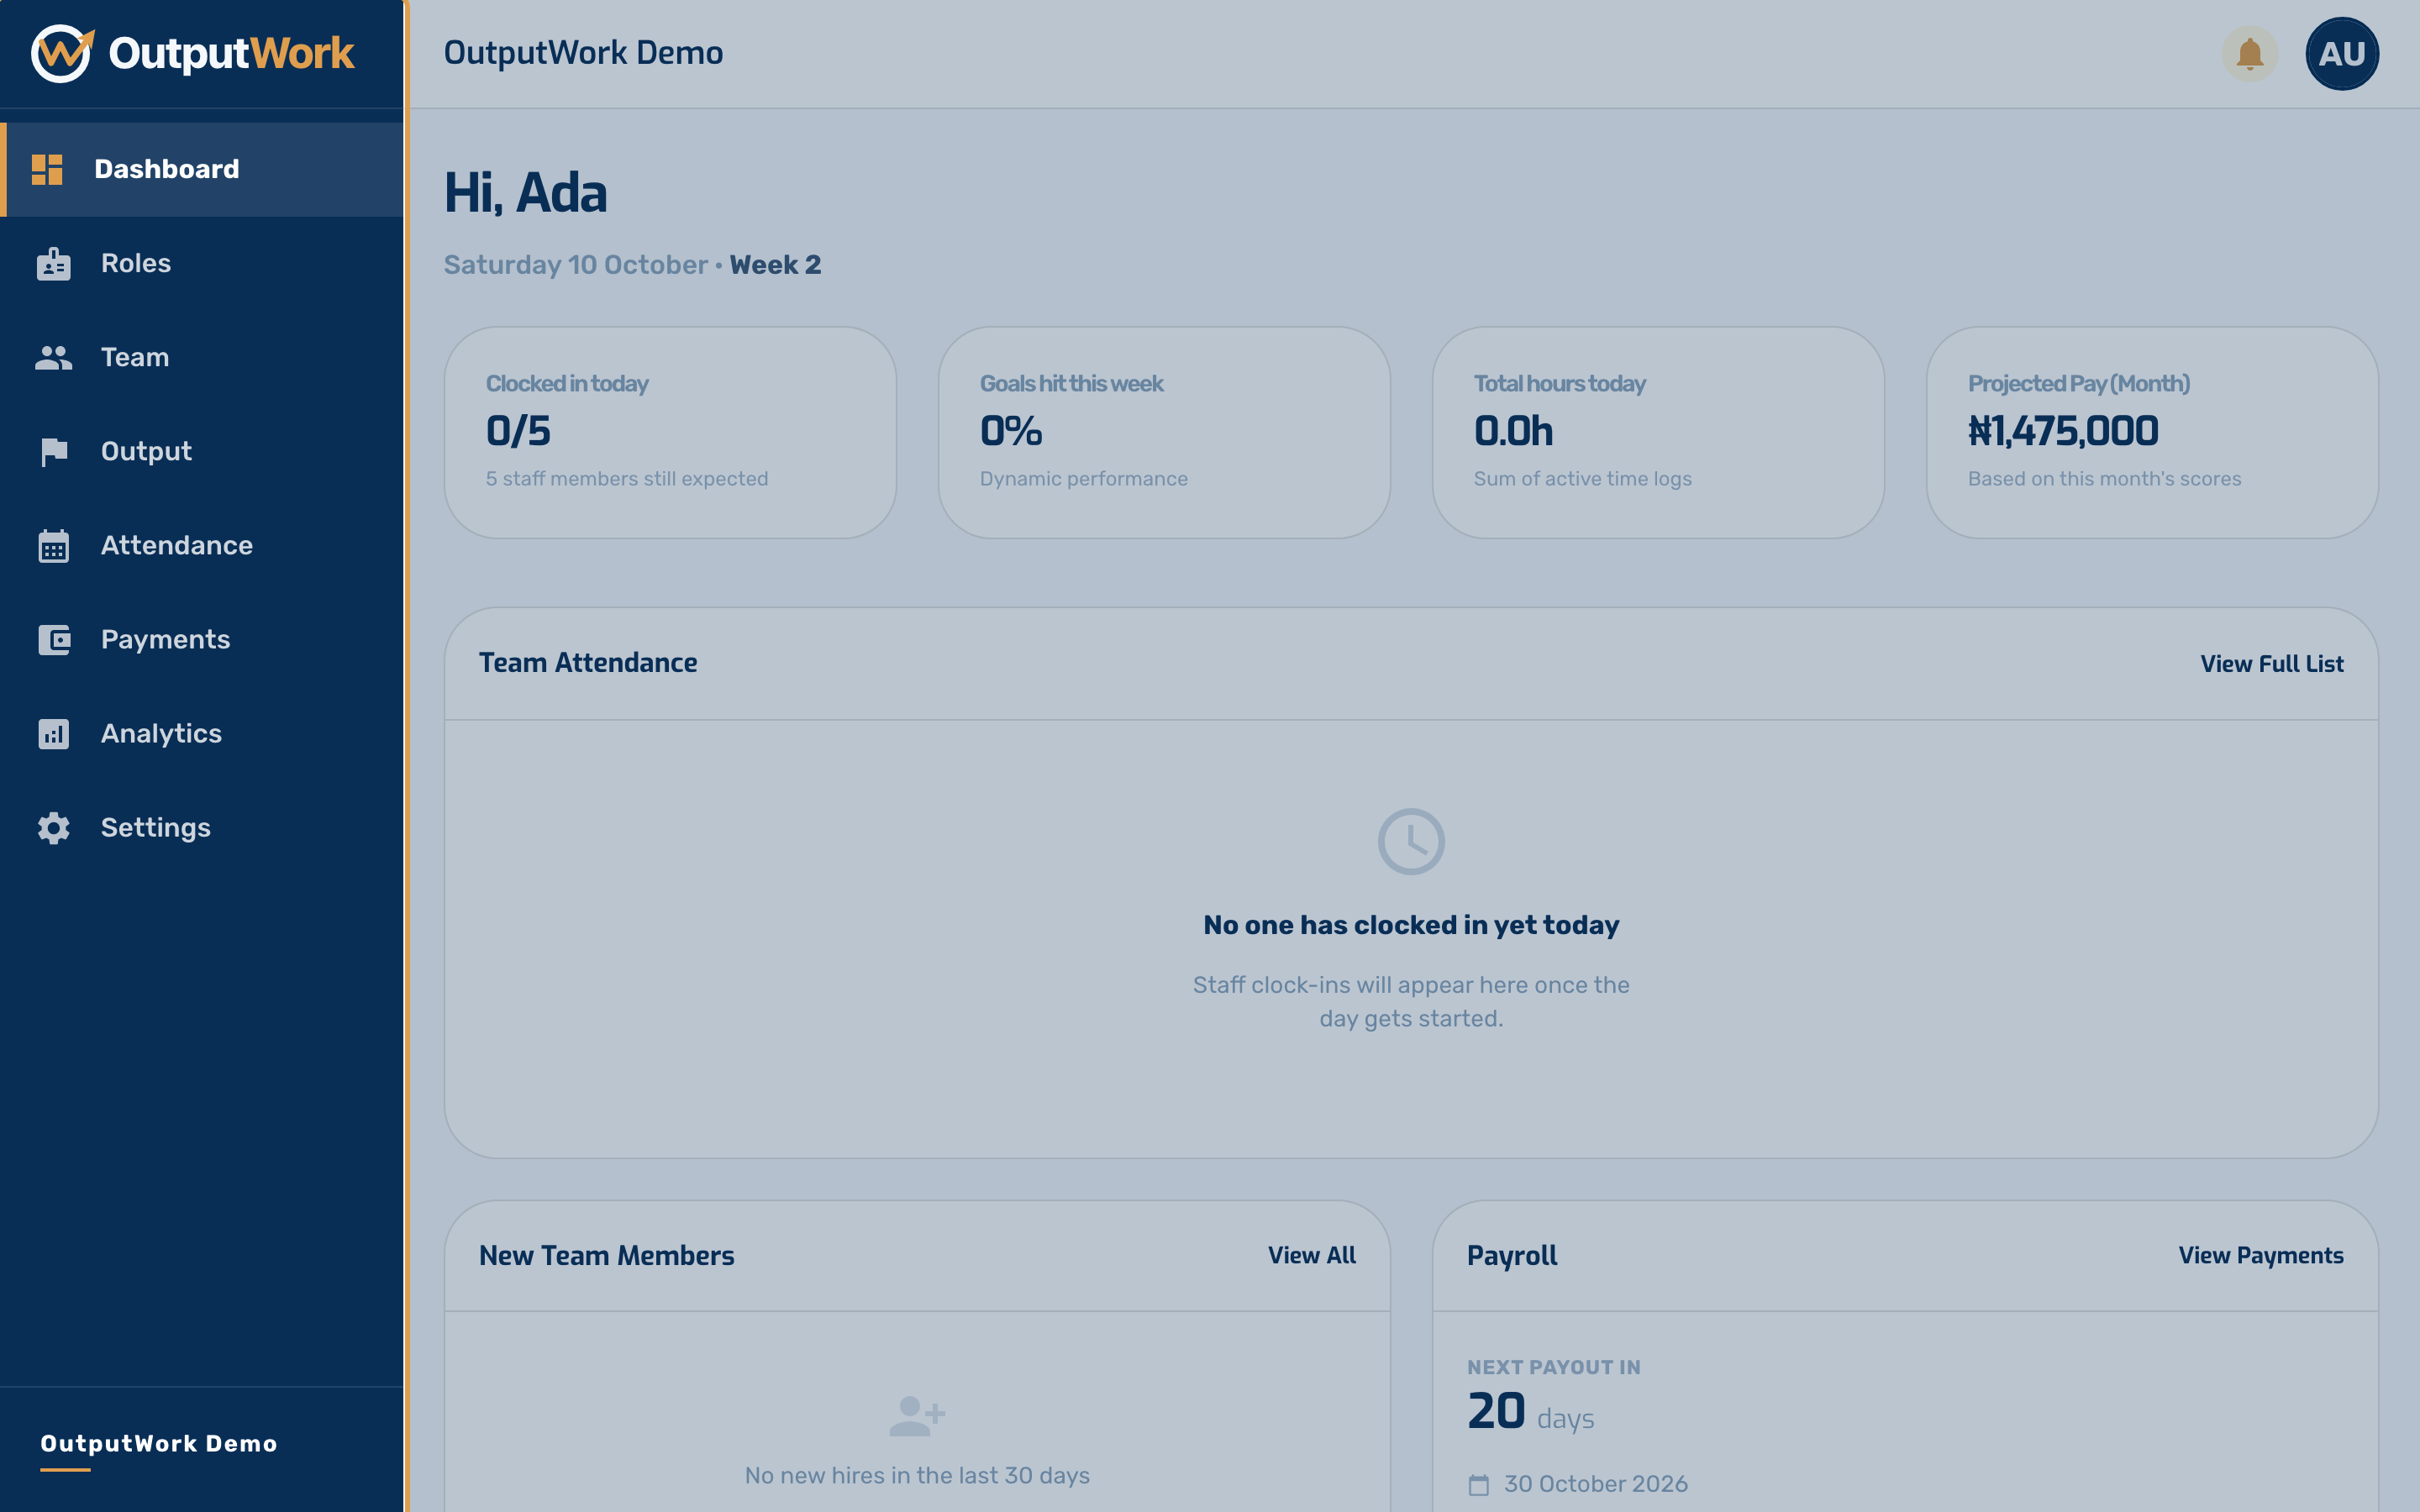Click the 30 October 2026 date
The image size is (2420, 1512).
pos(1596,1485)
